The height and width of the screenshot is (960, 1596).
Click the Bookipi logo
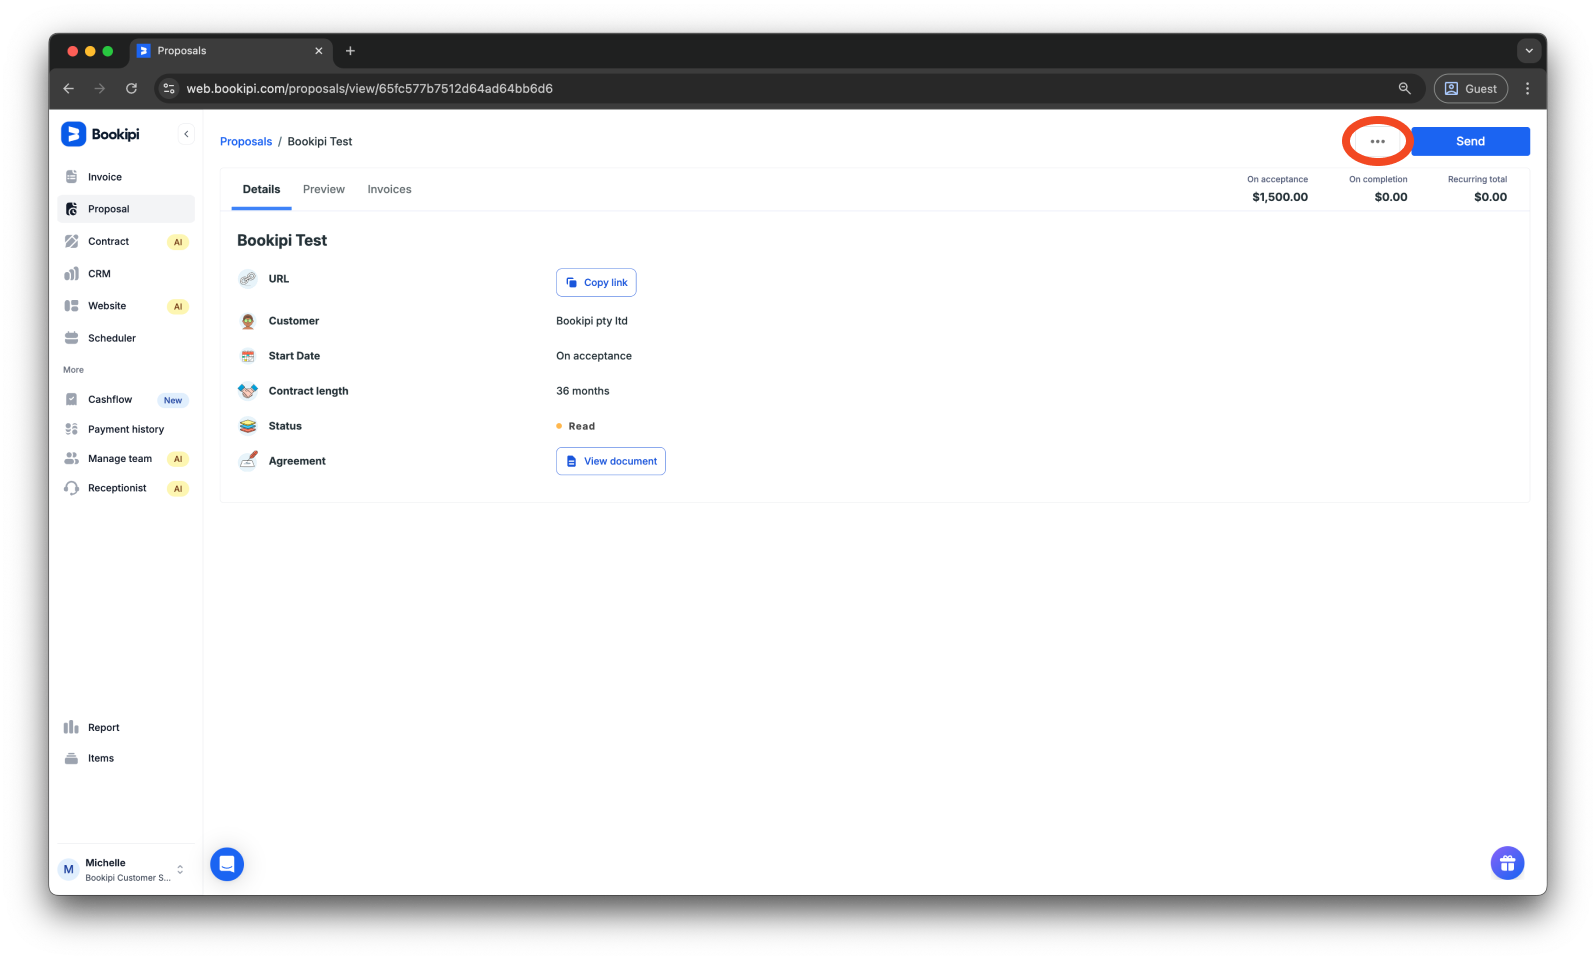(x=101, y=134)
